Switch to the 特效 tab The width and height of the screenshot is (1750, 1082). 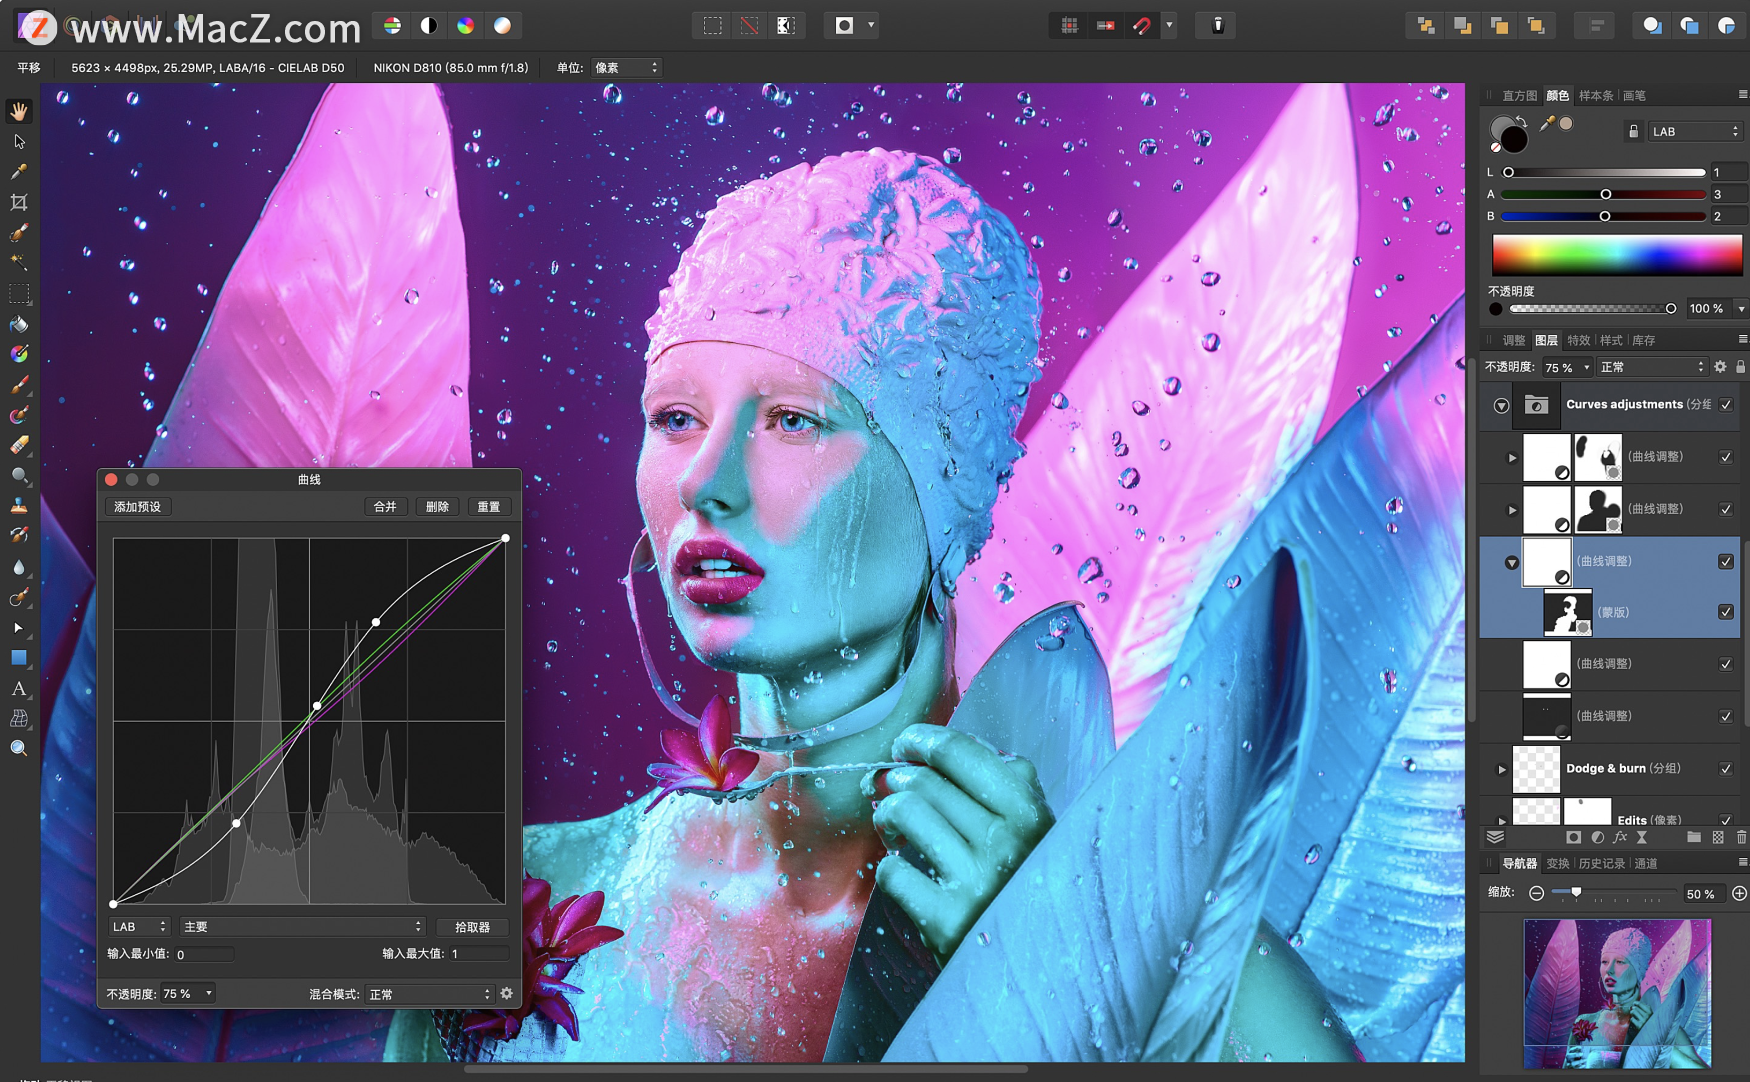coord(1578,340)
